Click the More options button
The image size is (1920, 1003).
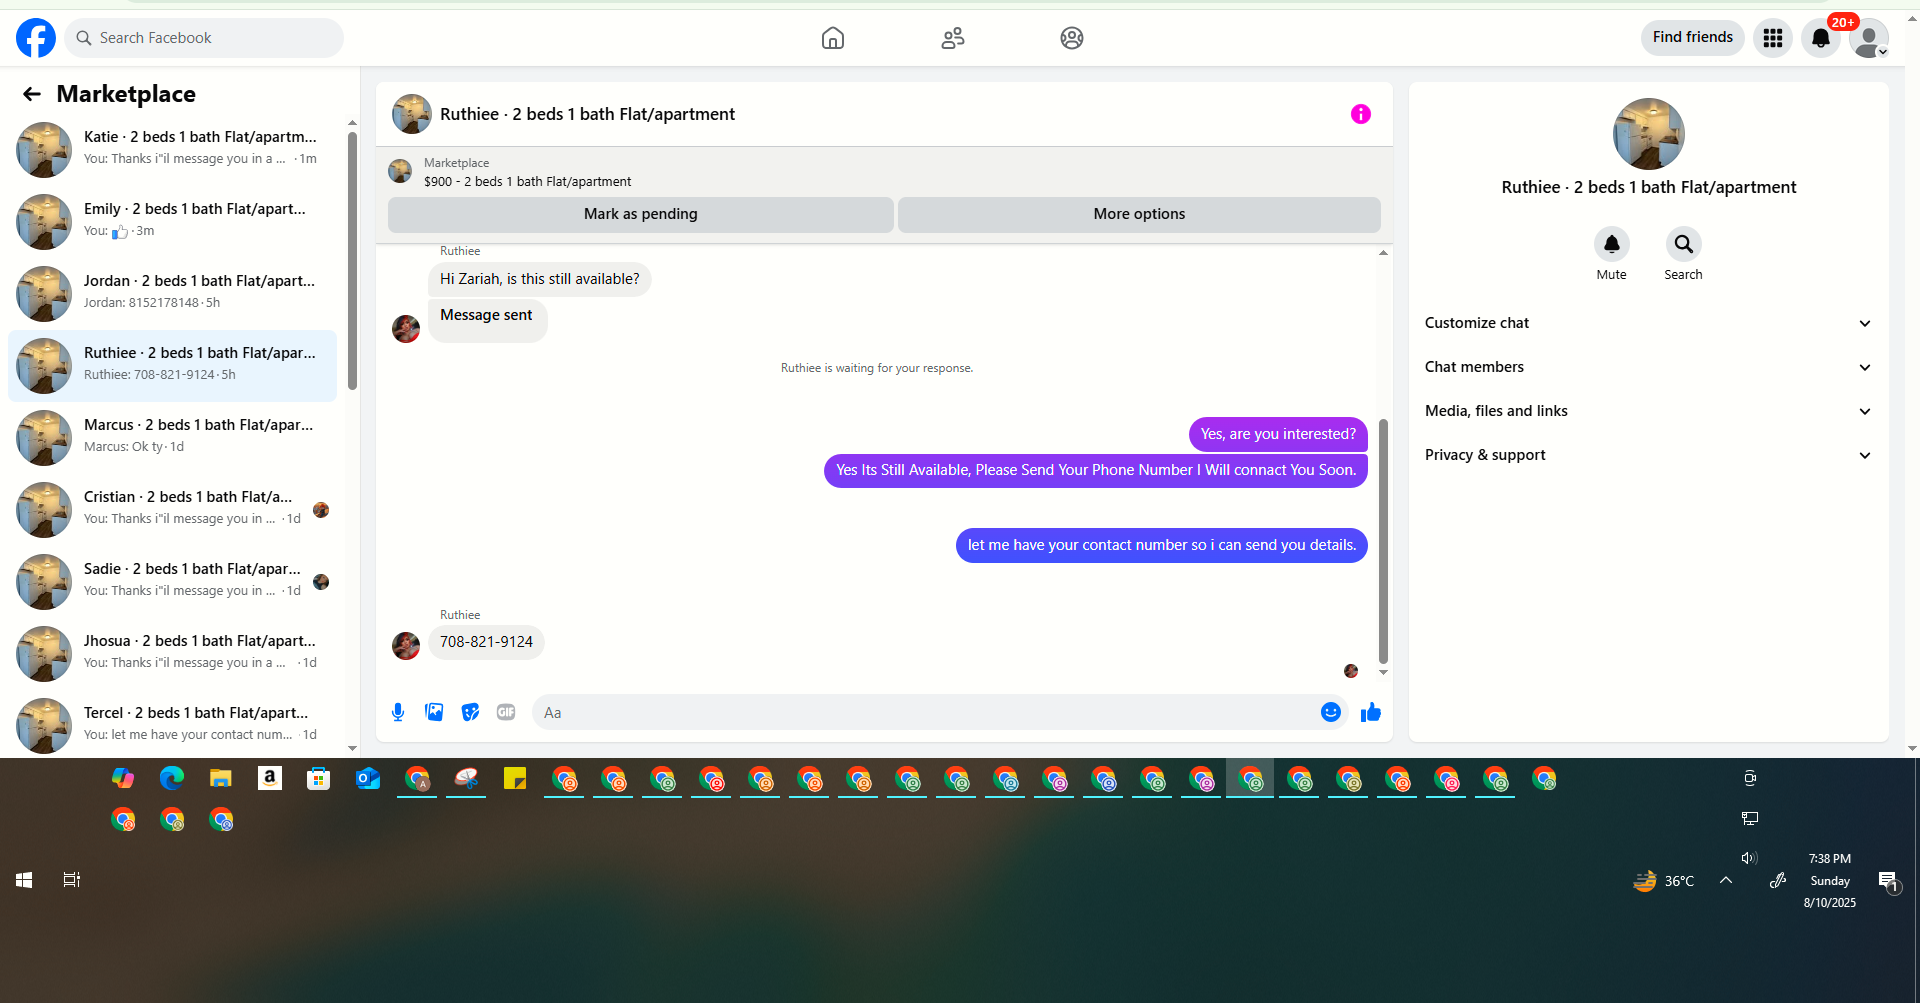click(1139, 214)
